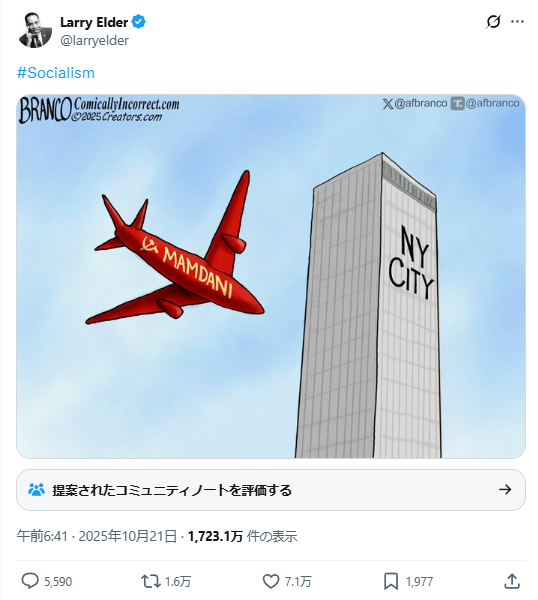Click the share upload icon

[x=512, y=581]
